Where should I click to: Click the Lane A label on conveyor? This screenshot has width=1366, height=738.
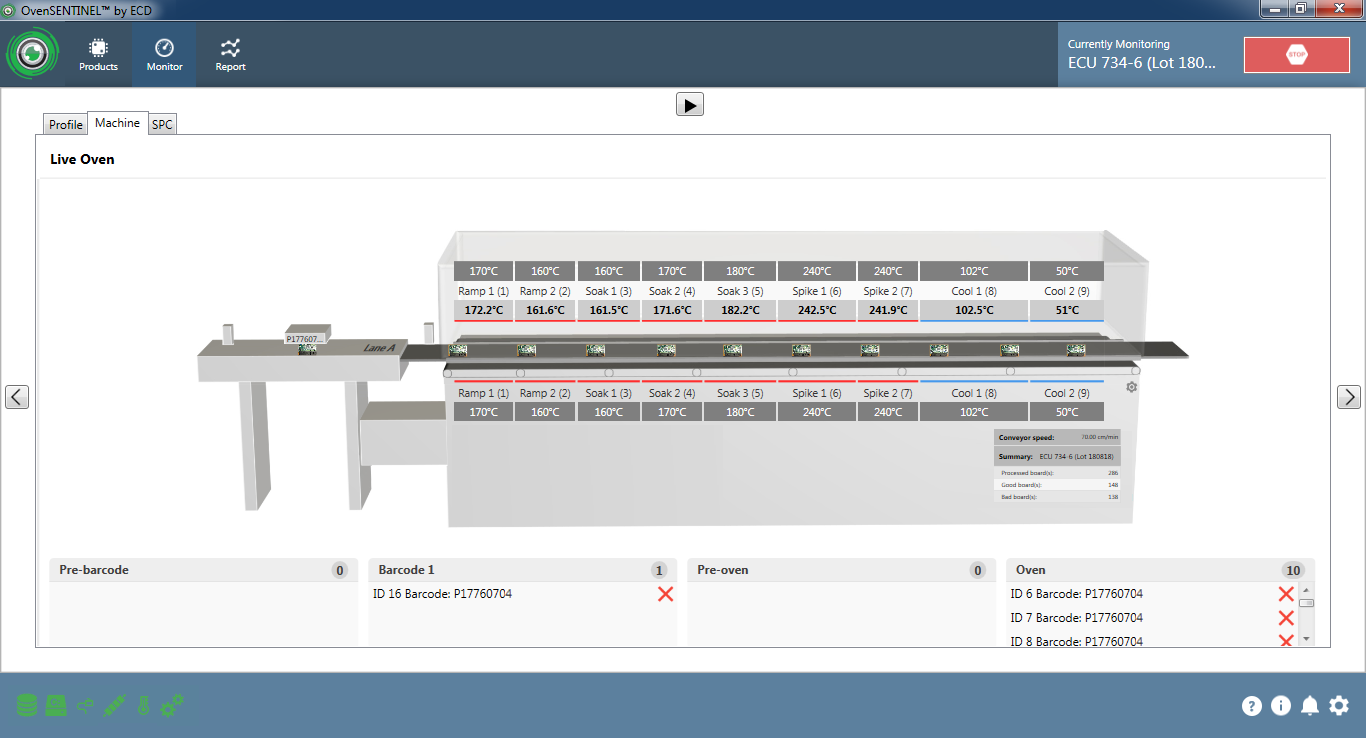tap(379, 348)
